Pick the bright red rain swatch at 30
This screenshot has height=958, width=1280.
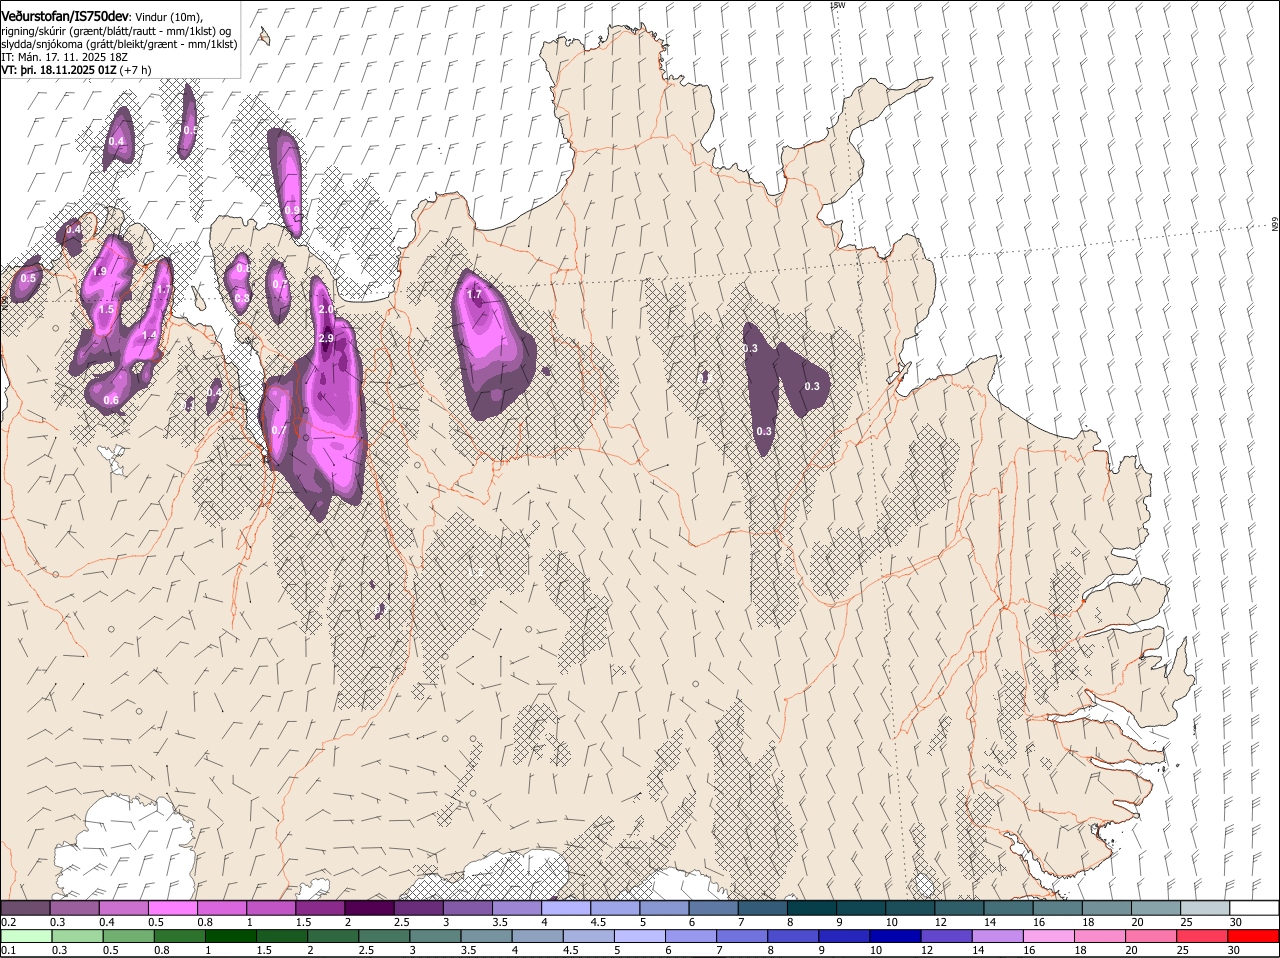(1253, 936)
